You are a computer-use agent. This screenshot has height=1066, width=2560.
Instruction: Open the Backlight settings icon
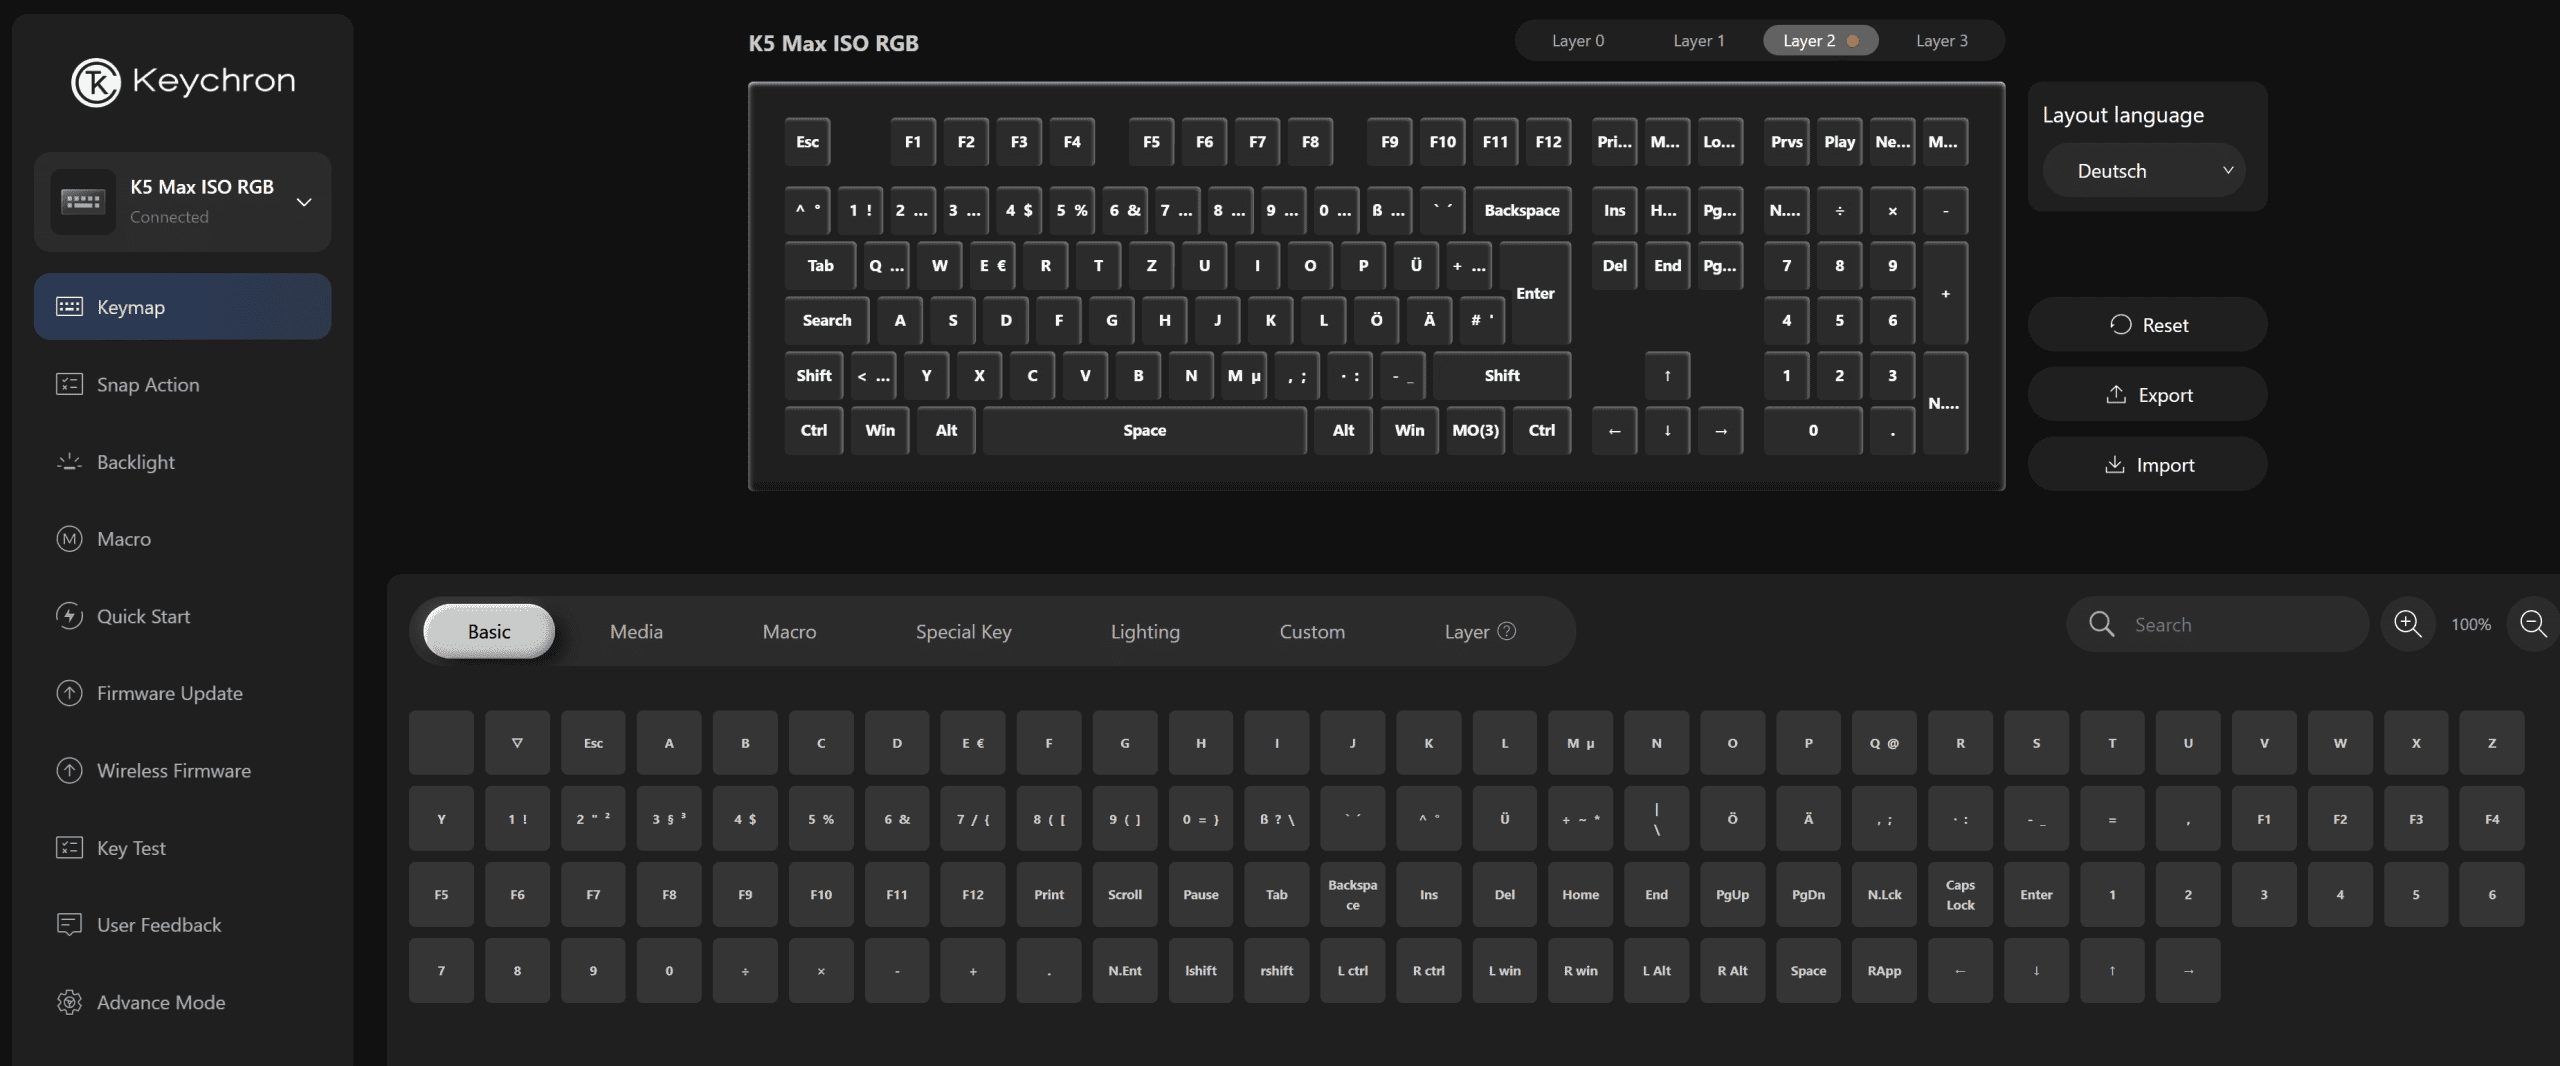[69, 462]
